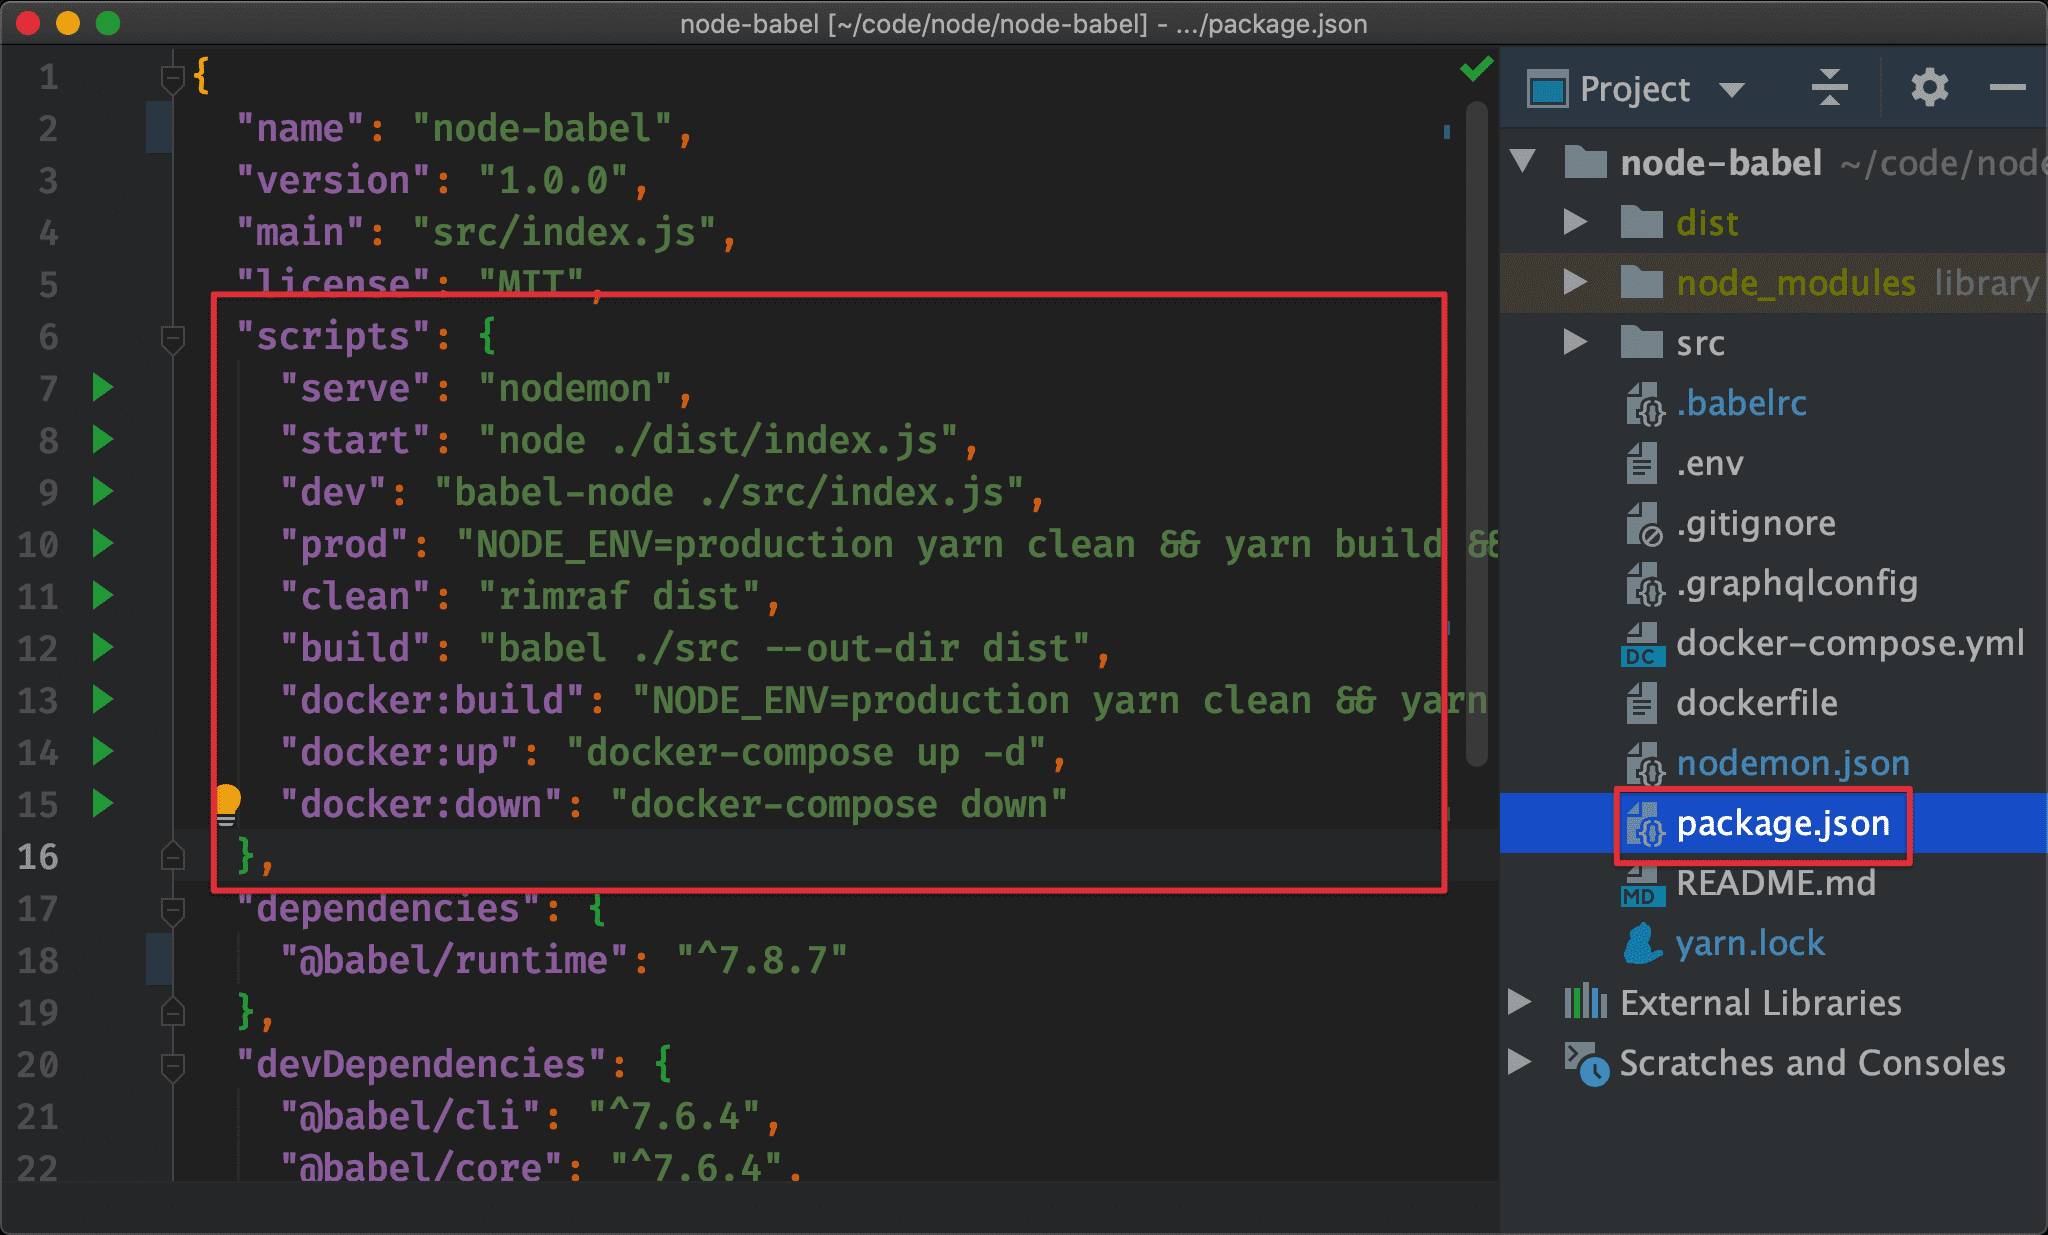This screenshot has height=1235, width=2048.
Task: Click "rimraf dist" clean value
Action: click(619, 596)
